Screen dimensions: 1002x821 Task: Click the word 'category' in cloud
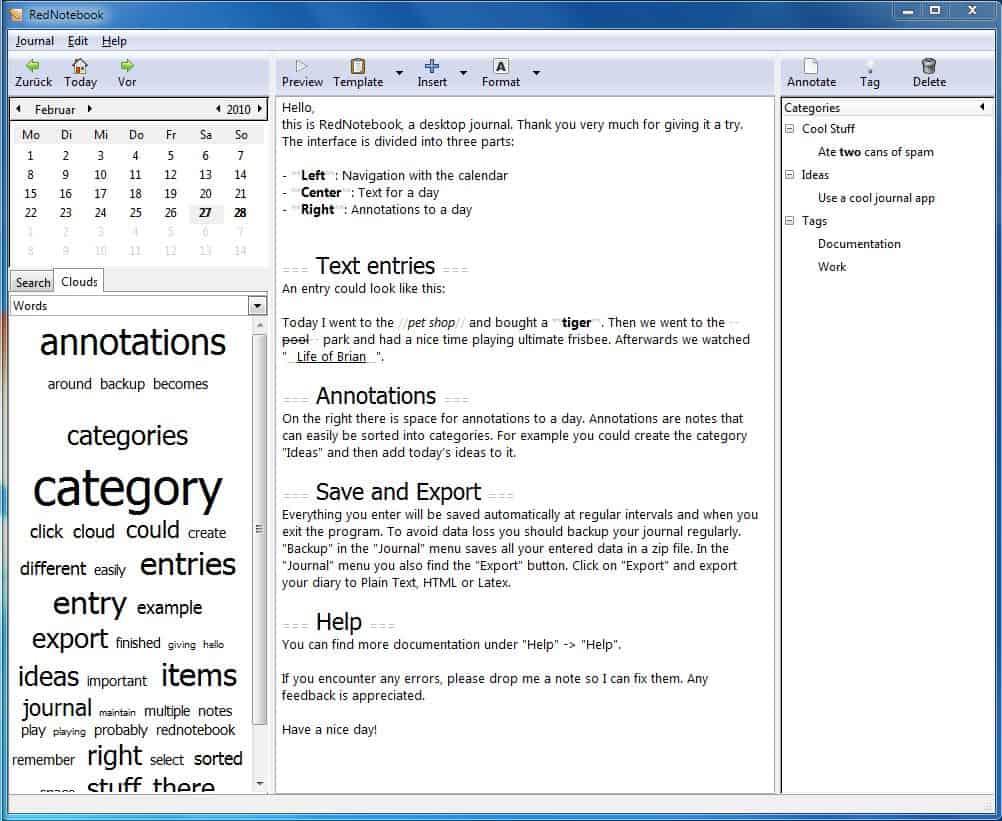pyautogui.click(x=128, y=489)
